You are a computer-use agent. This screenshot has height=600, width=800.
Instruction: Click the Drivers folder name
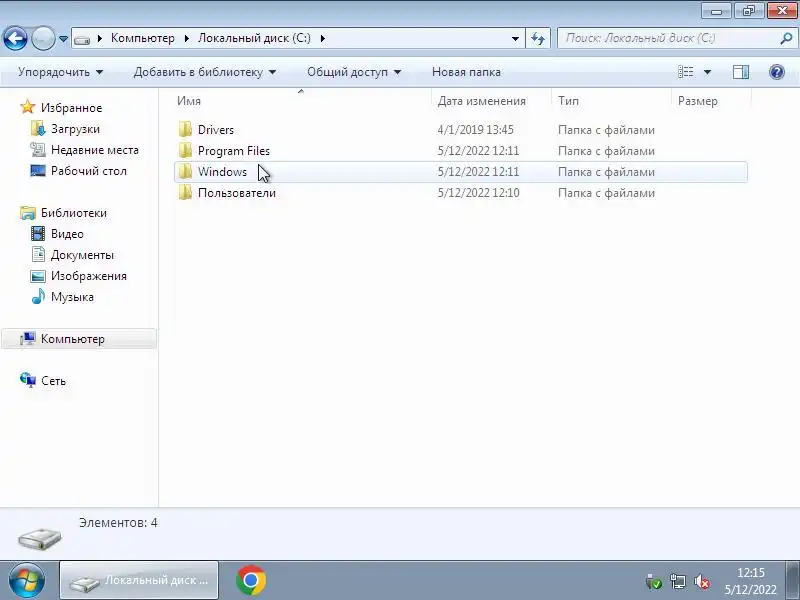tap(216, 130)
